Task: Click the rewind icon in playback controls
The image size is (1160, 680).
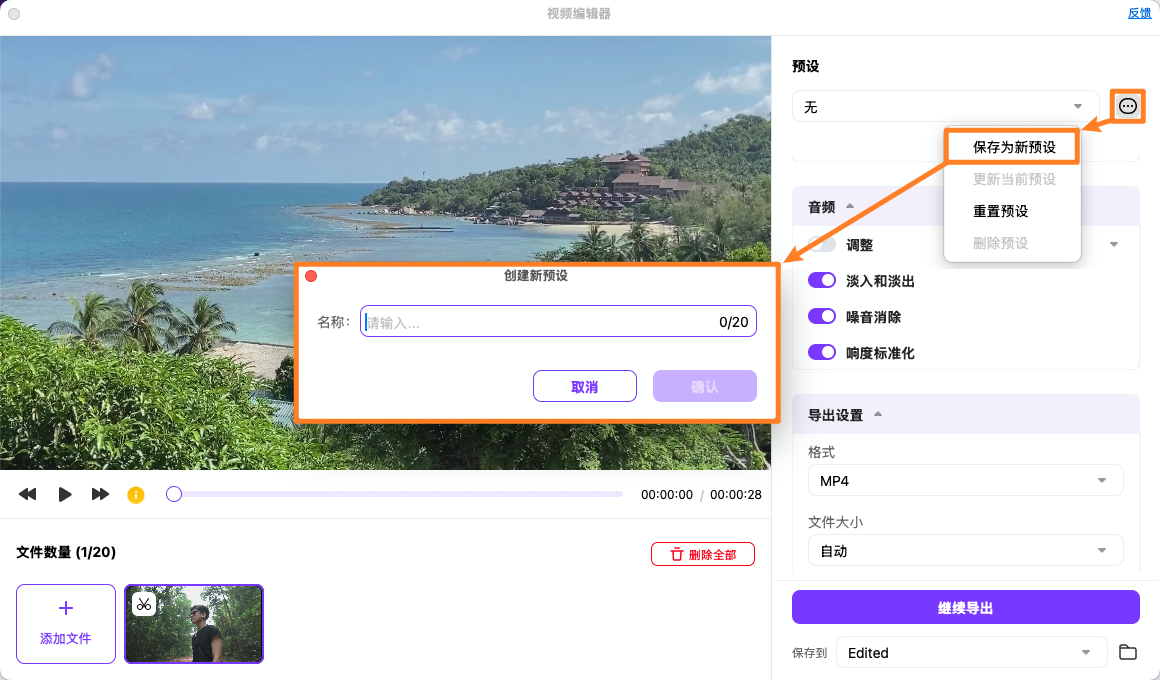Action: pyautogui.click(x=27, y=493)
